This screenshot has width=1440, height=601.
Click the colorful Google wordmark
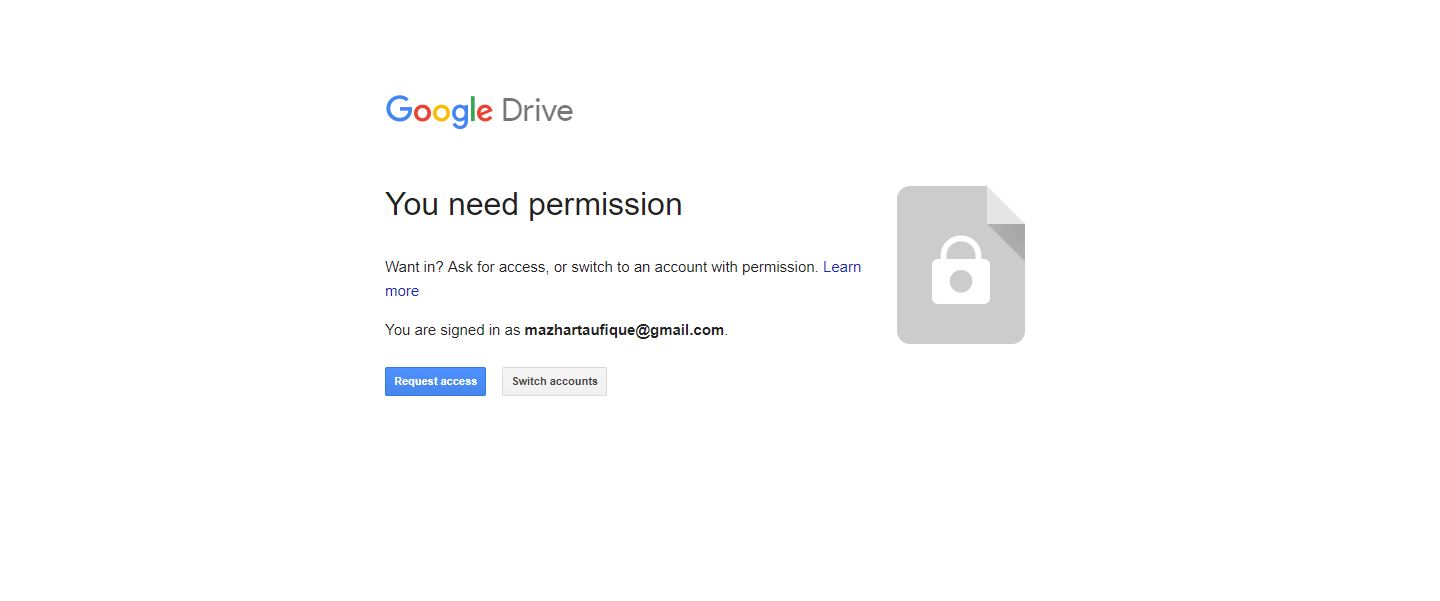(x=439, y=111)
